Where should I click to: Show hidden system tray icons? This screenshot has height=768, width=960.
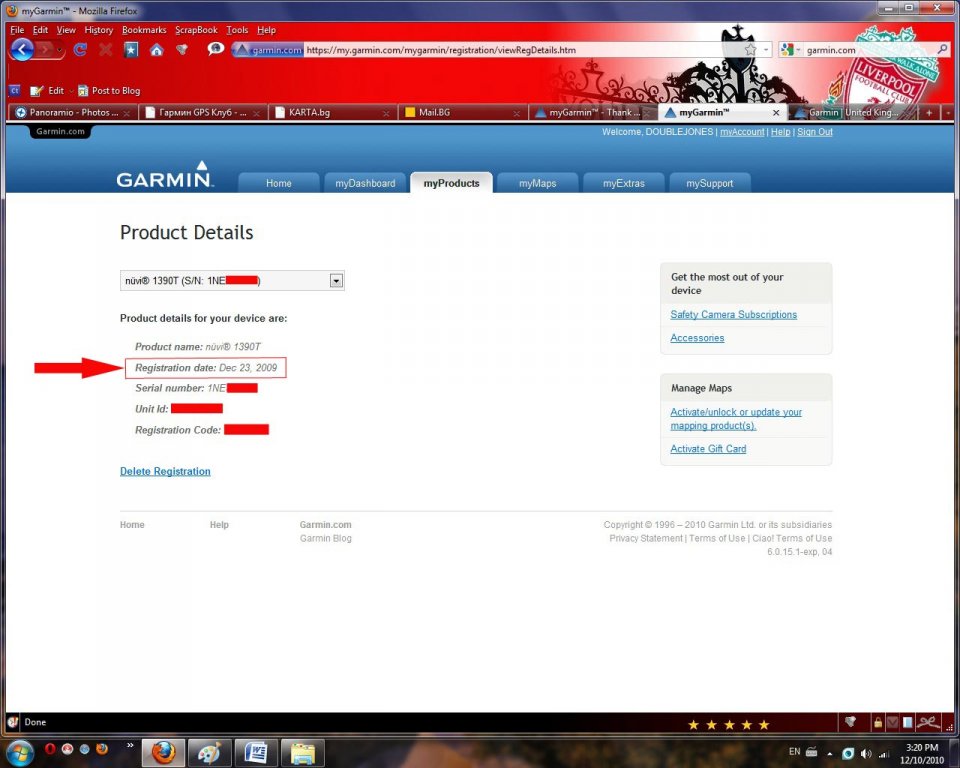(830, 754)
